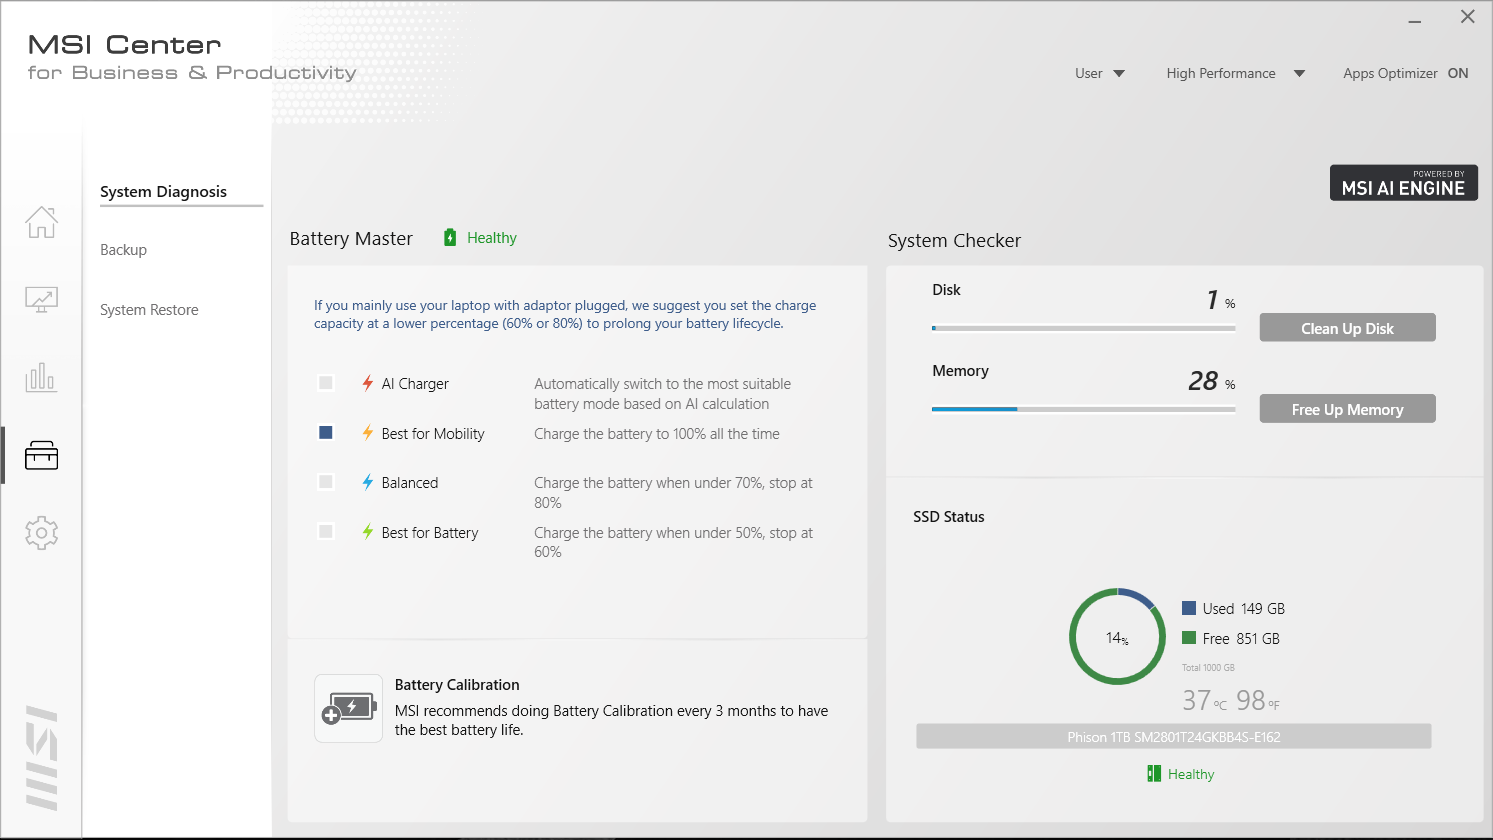This screenshot has width=1493, height=840.
Task: Switch to the Backup tab
Action: point(123,250)
